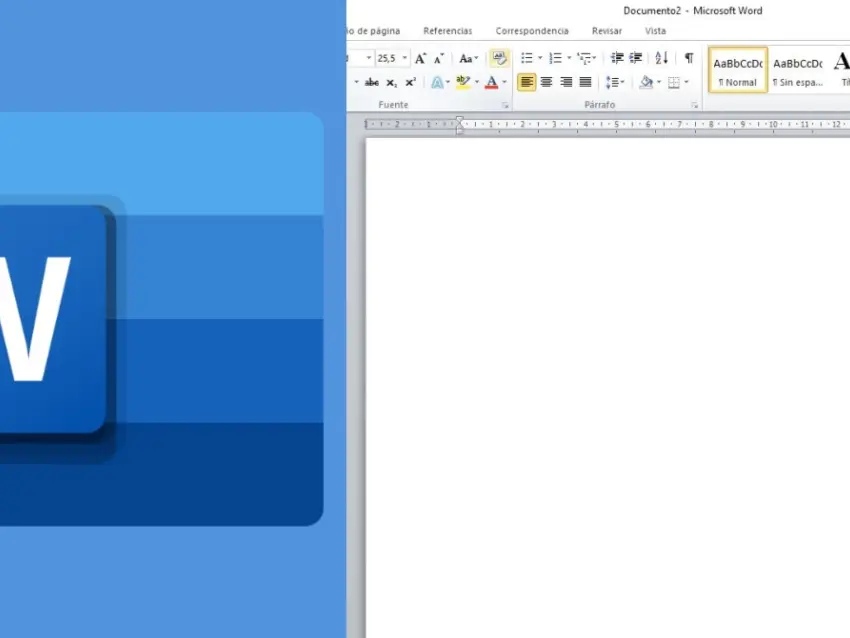Apply strikethrough formatting
Image resolution: width=850 pixels, height=638 pixels.
pos(372,83)
